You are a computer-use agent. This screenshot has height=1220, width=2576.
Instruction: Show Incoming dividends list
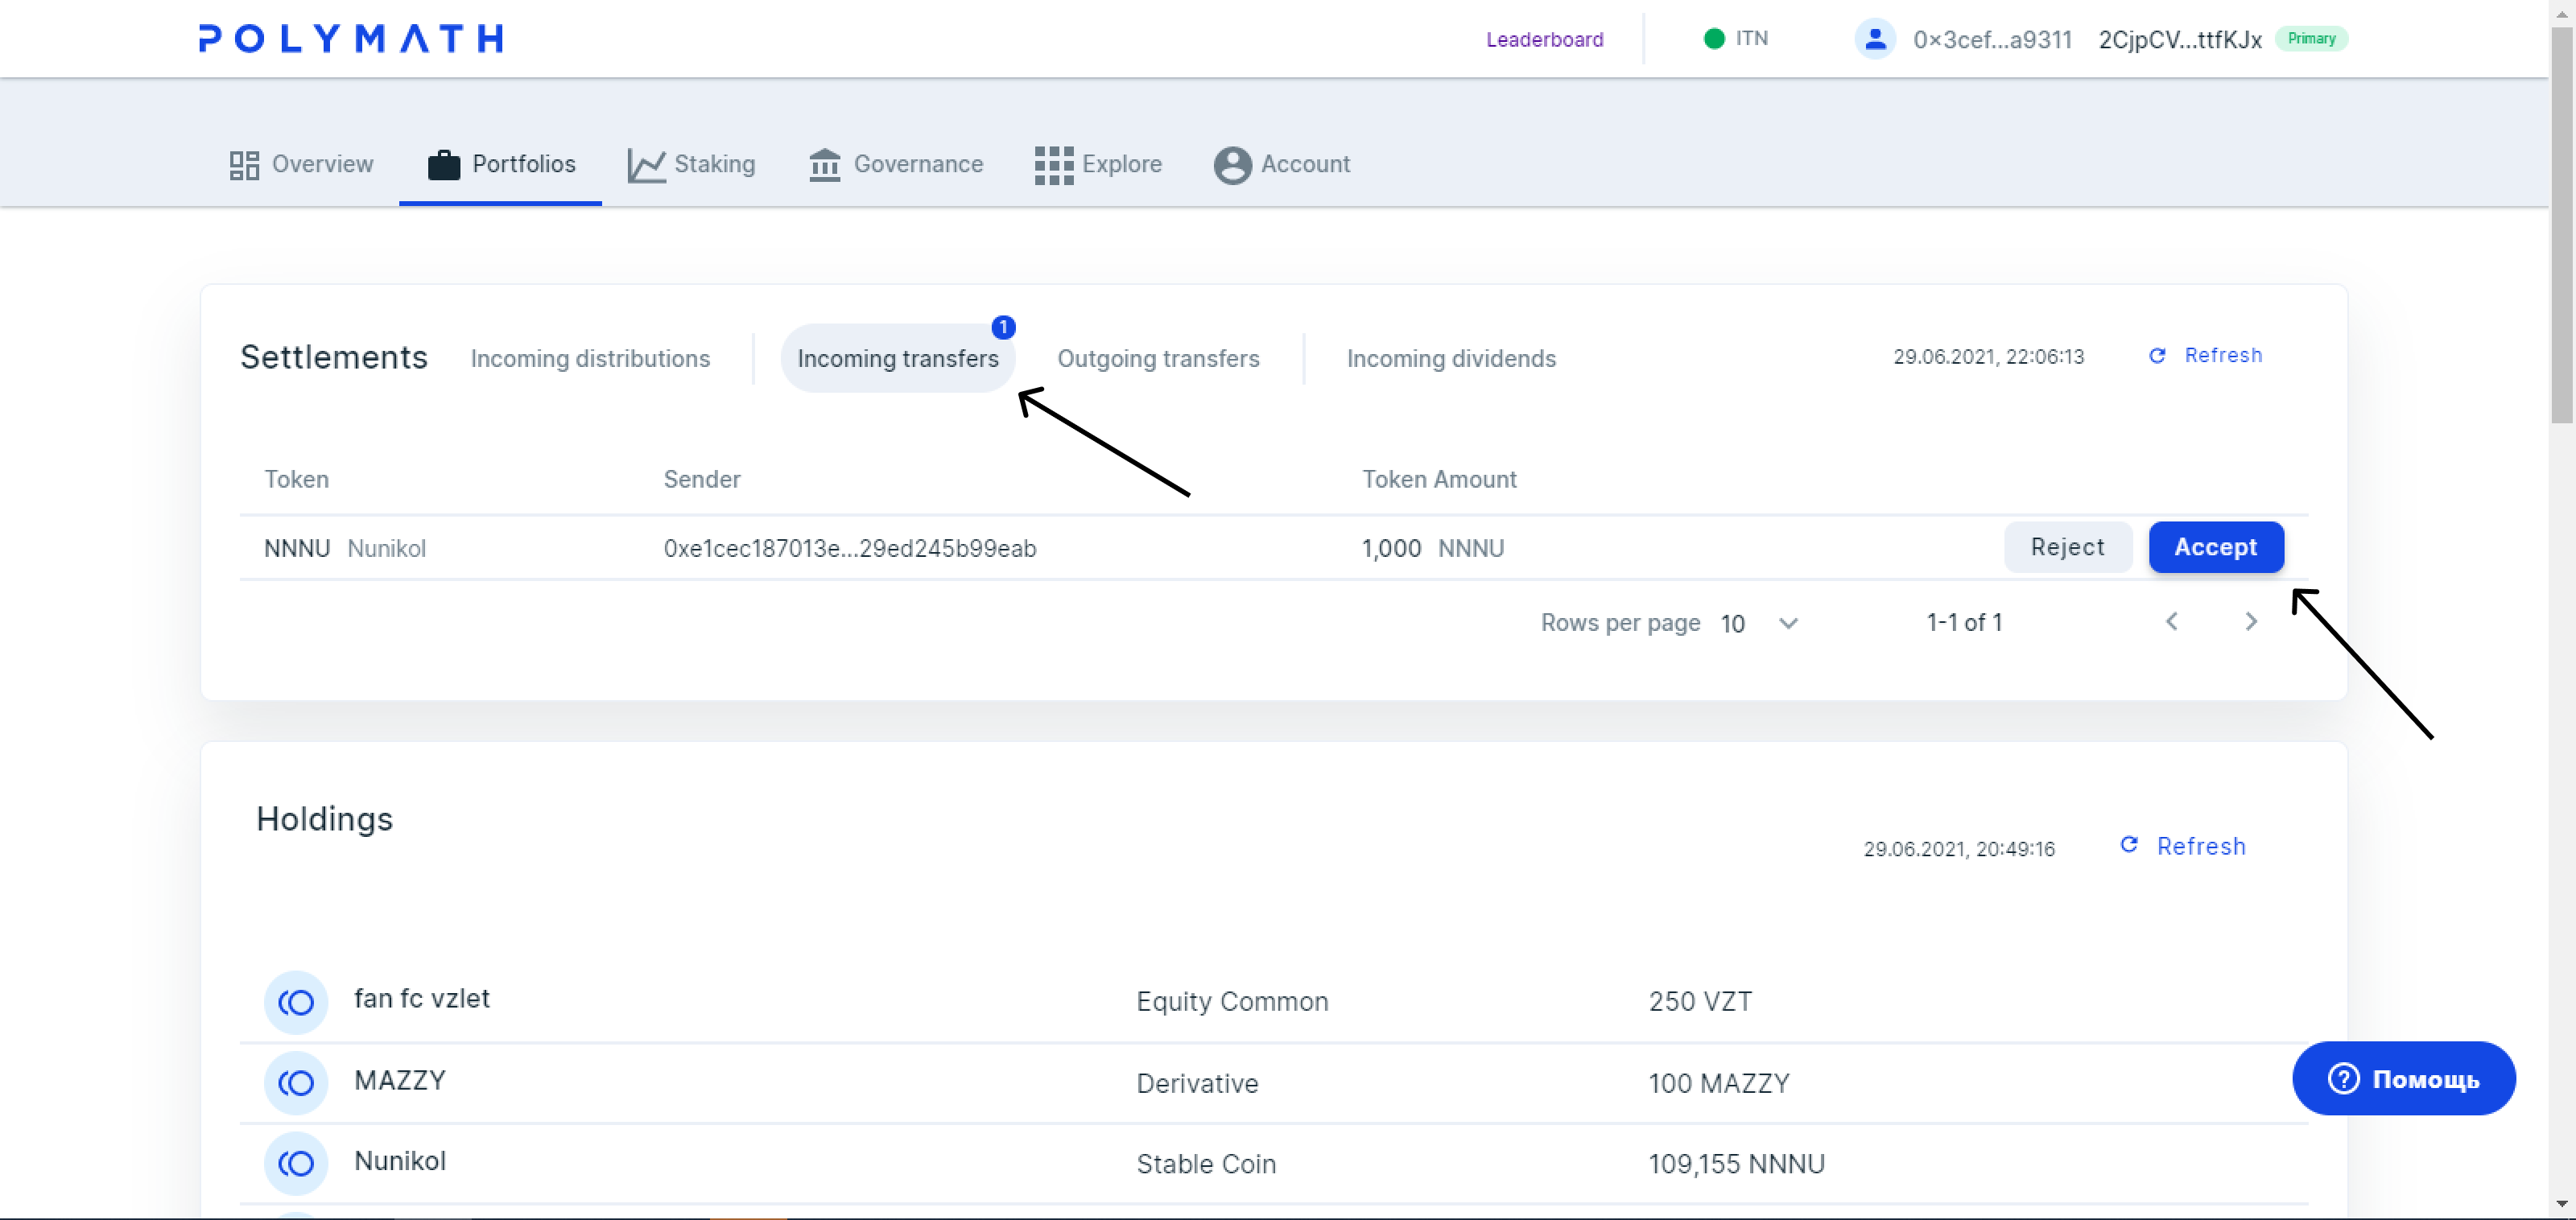tap(1451, 358)
